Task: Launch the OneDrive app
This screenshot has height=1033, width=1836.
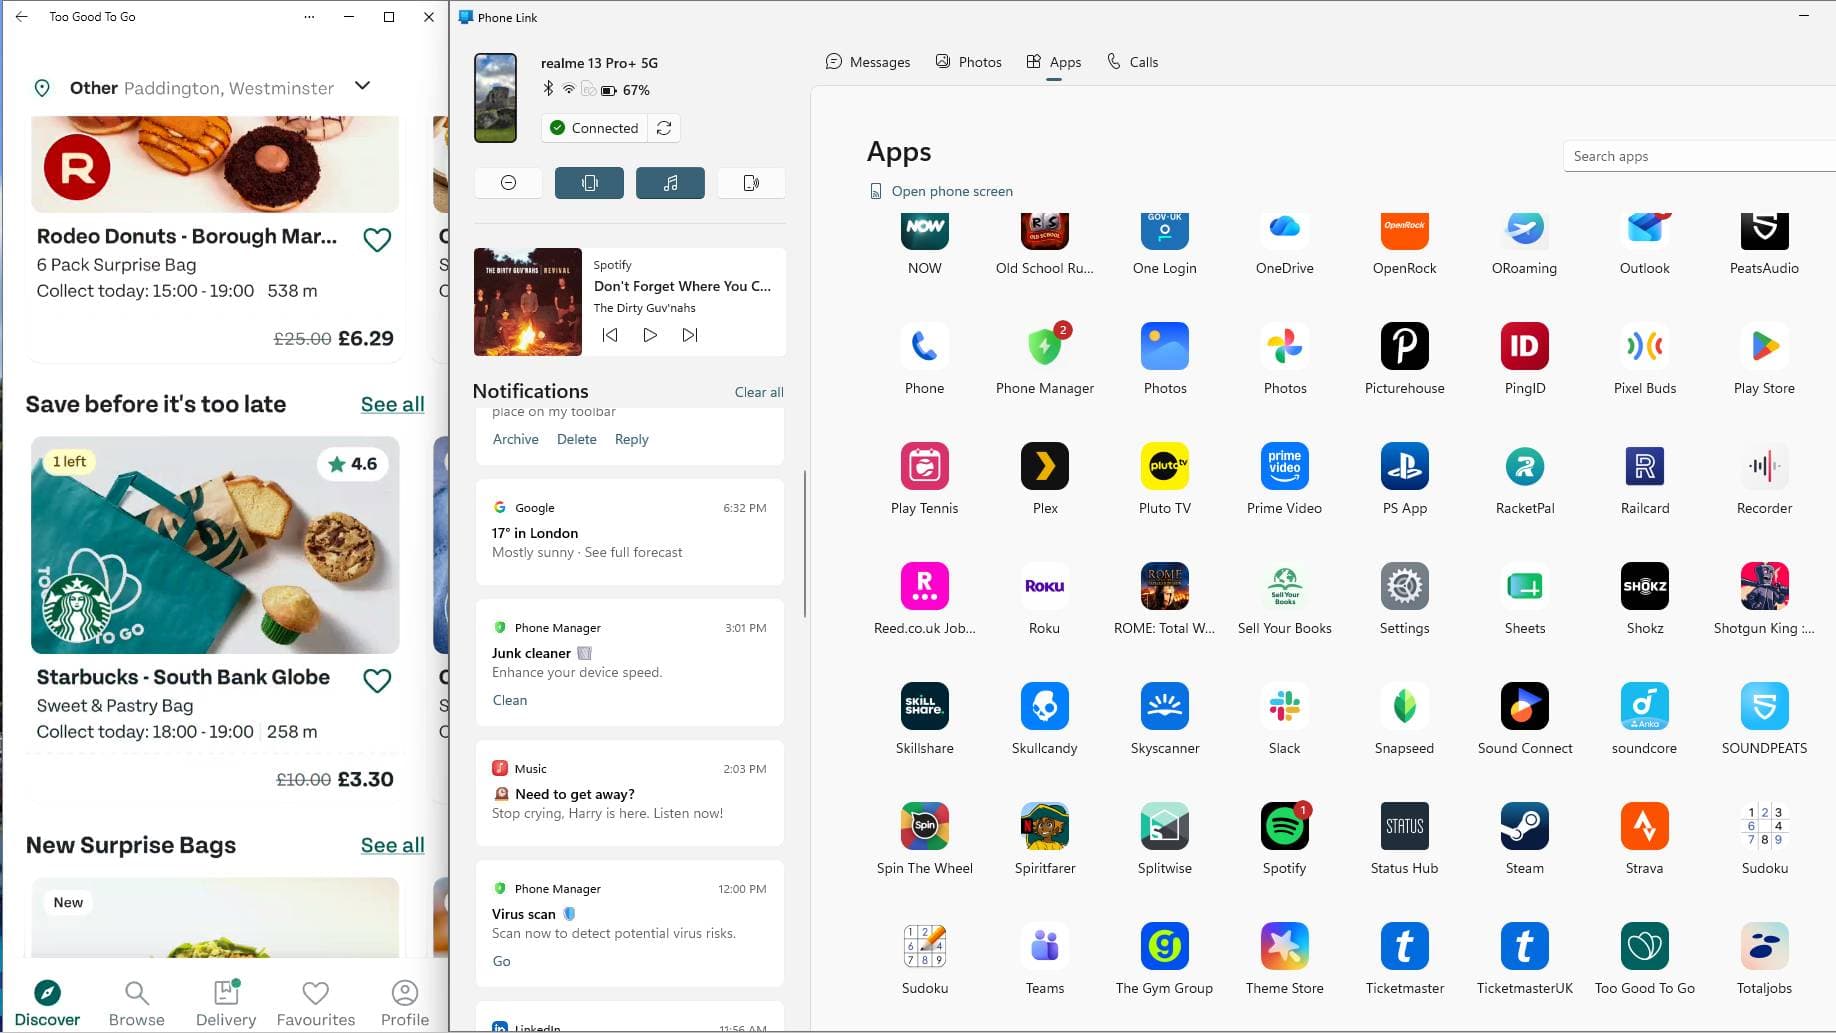Action: [x=1284, y=229]
